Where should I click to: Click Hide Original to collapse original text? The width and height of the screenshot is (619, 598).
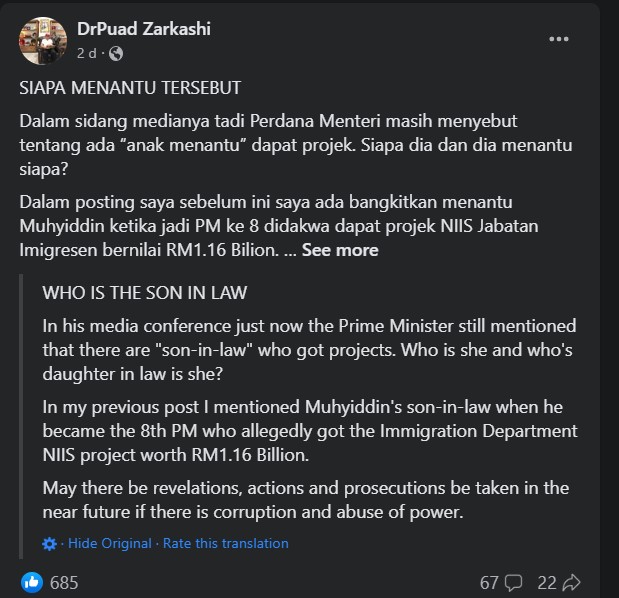pyautogui.click(x=110, y=544)
